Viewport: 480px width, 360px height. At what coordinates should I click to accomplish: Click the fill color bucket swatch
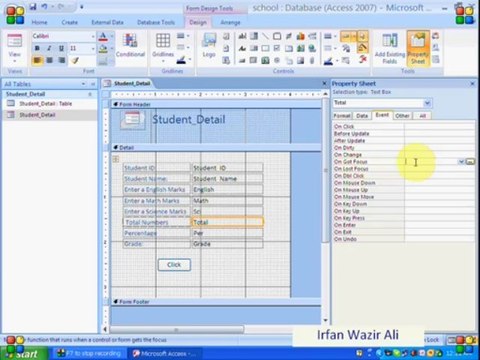tap(103, 49)
